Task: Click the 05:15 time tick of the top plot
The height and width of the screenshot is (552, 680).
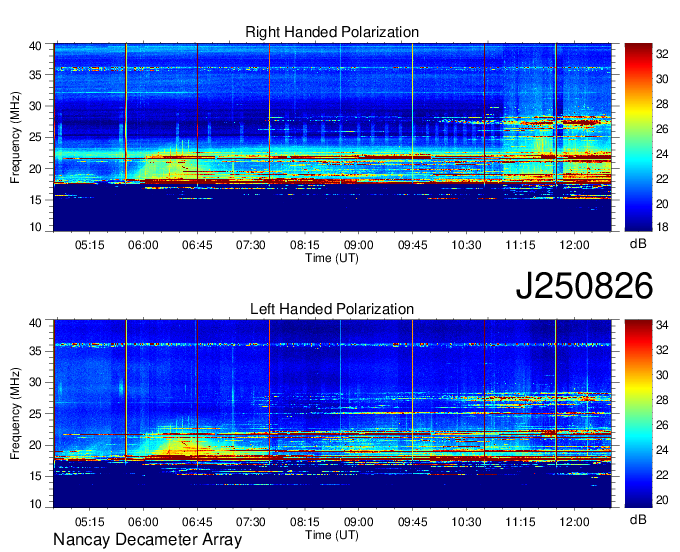Action: coord(89,245)
